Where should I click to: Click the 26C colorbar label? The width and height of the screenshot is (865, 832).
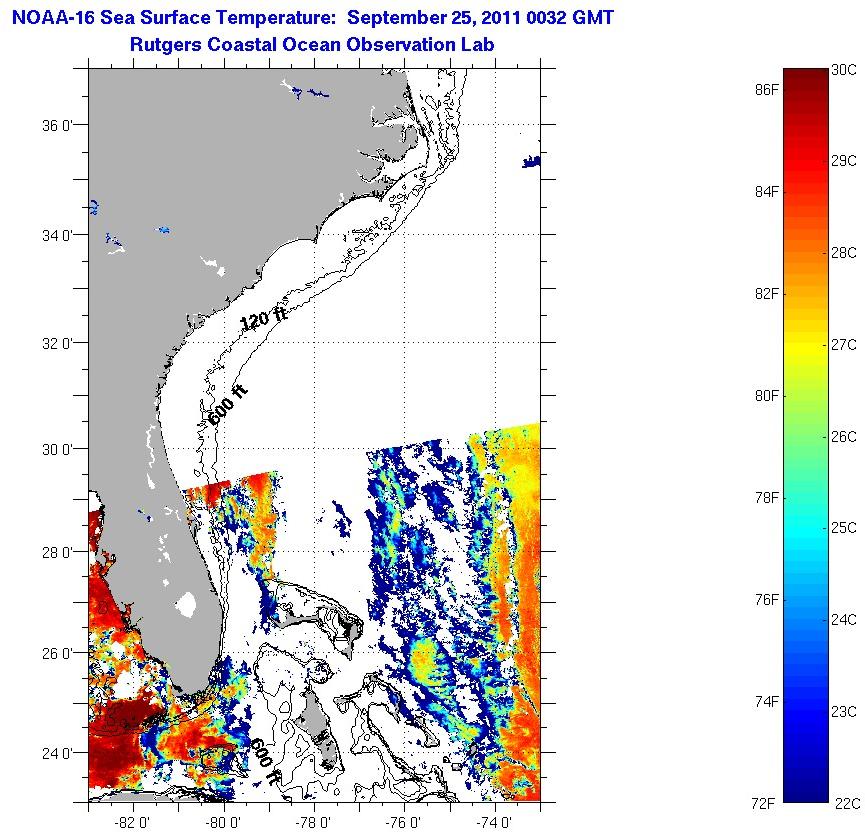[844, 437]
